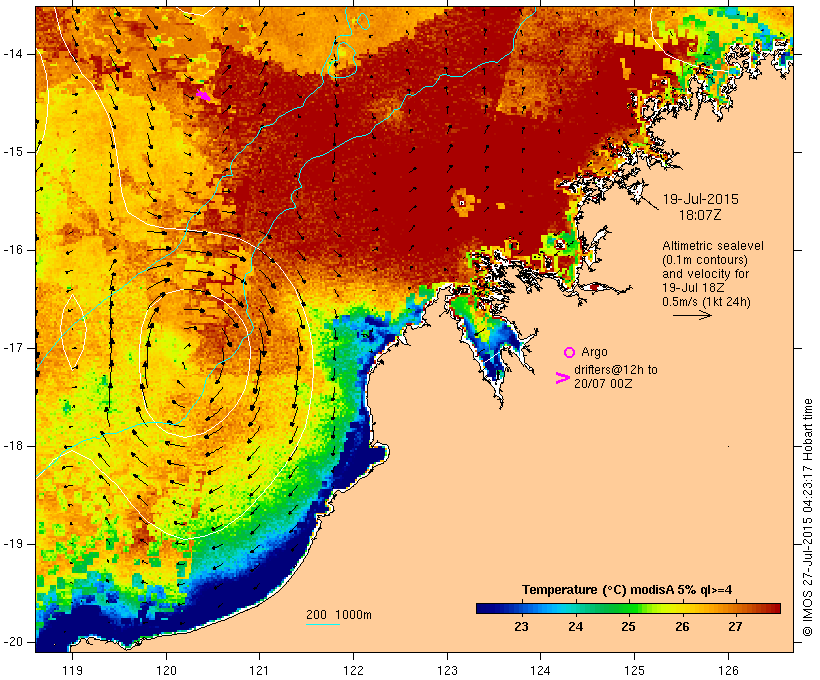The image size is (820, 680).
Task: Click the latitude label -16
Action: tap(13, 250)
